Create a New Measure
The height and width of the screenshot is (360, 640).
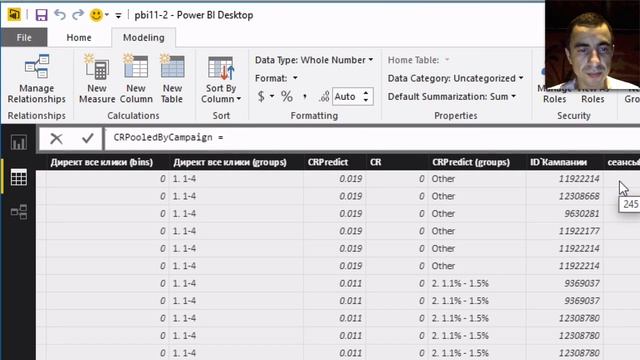point(97,79)
